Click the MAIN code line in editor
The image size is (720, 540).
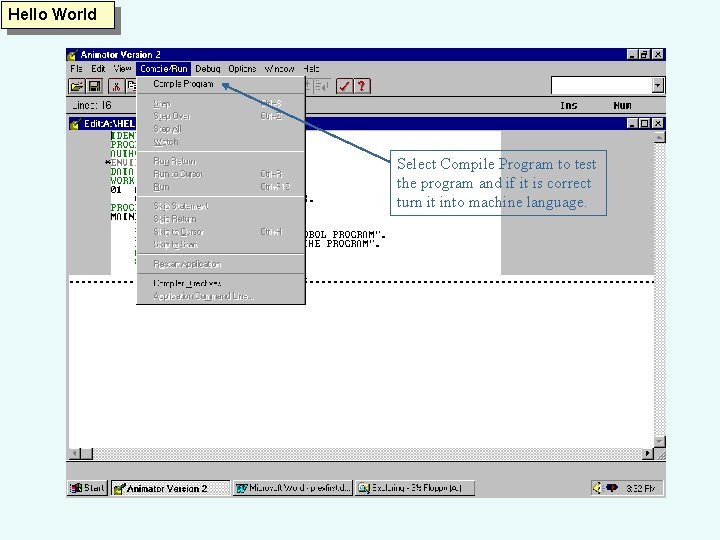coord(123,216)
